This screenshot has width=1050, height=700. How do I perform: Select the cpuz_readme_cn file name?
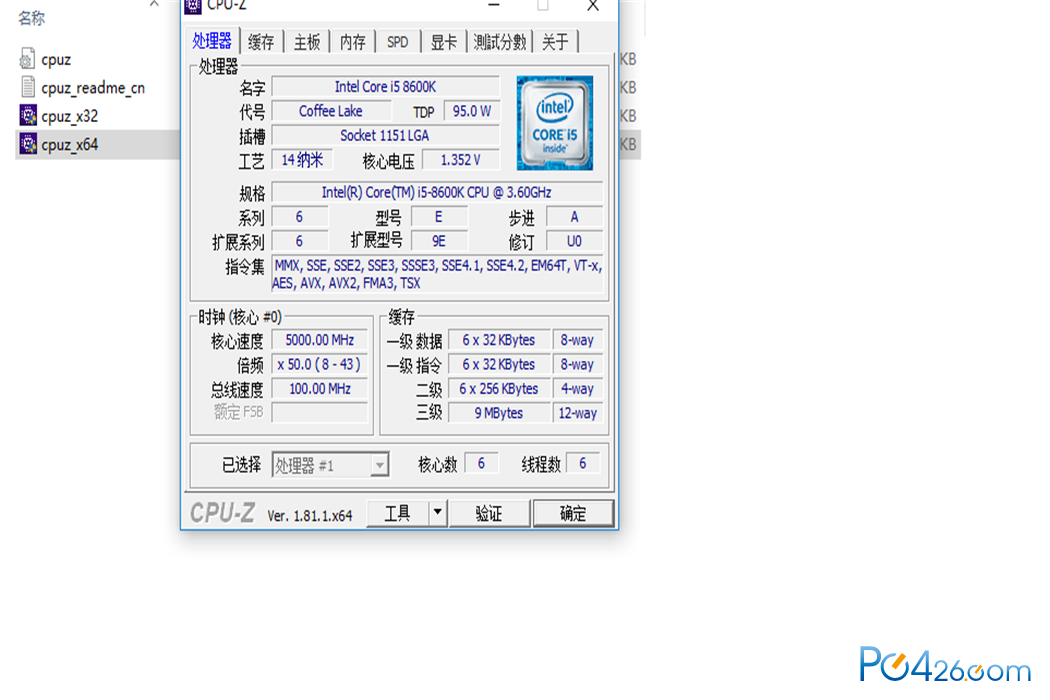tap(93, 88)
